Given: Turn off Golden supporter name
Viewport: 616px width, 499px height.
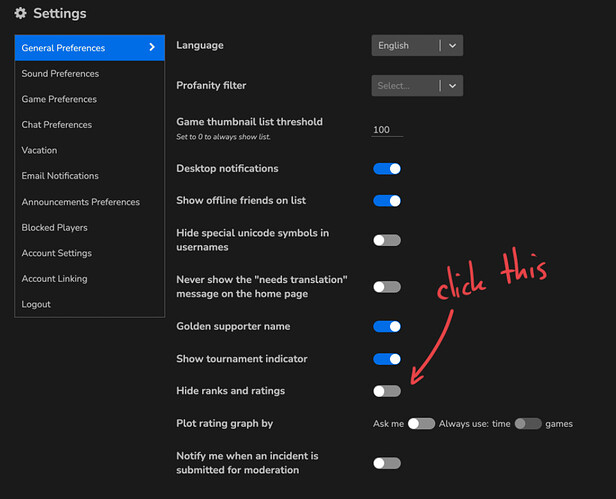Looking at the screenshot, I should (x=387, y=326).
